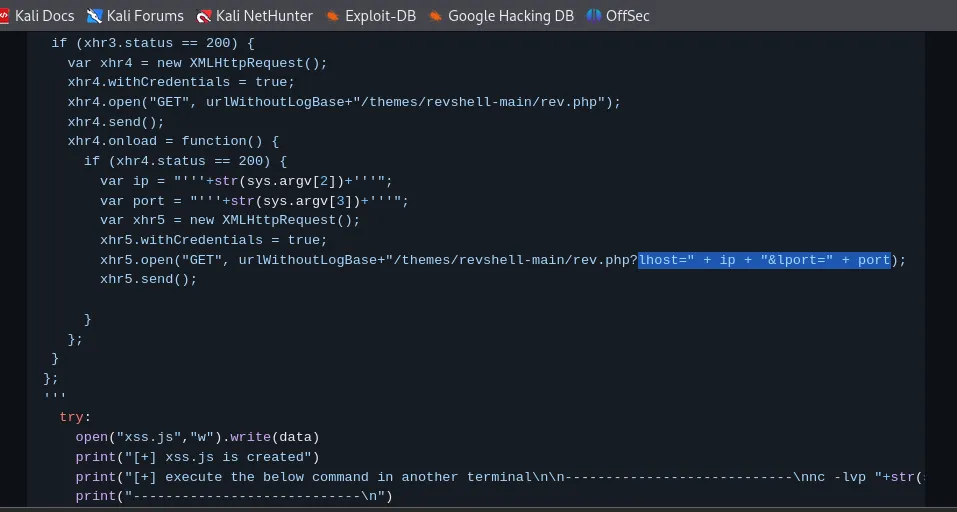Click the print 'execute the below command' line
This screenshot has height=512, width=957.
point(500,477)
